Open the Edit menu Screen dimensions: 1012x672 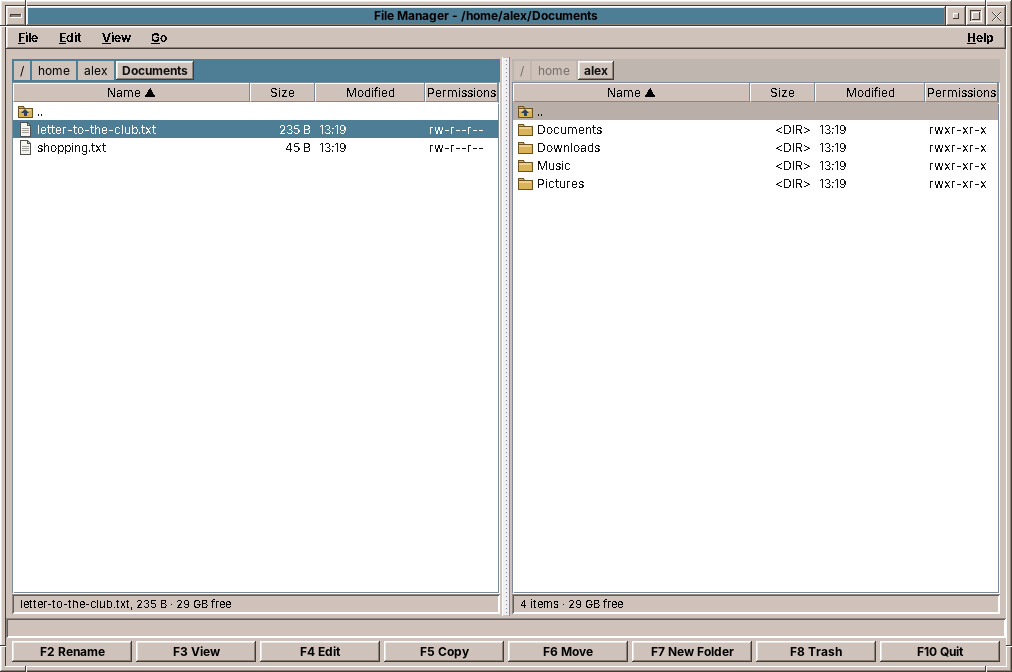(70, 37)
